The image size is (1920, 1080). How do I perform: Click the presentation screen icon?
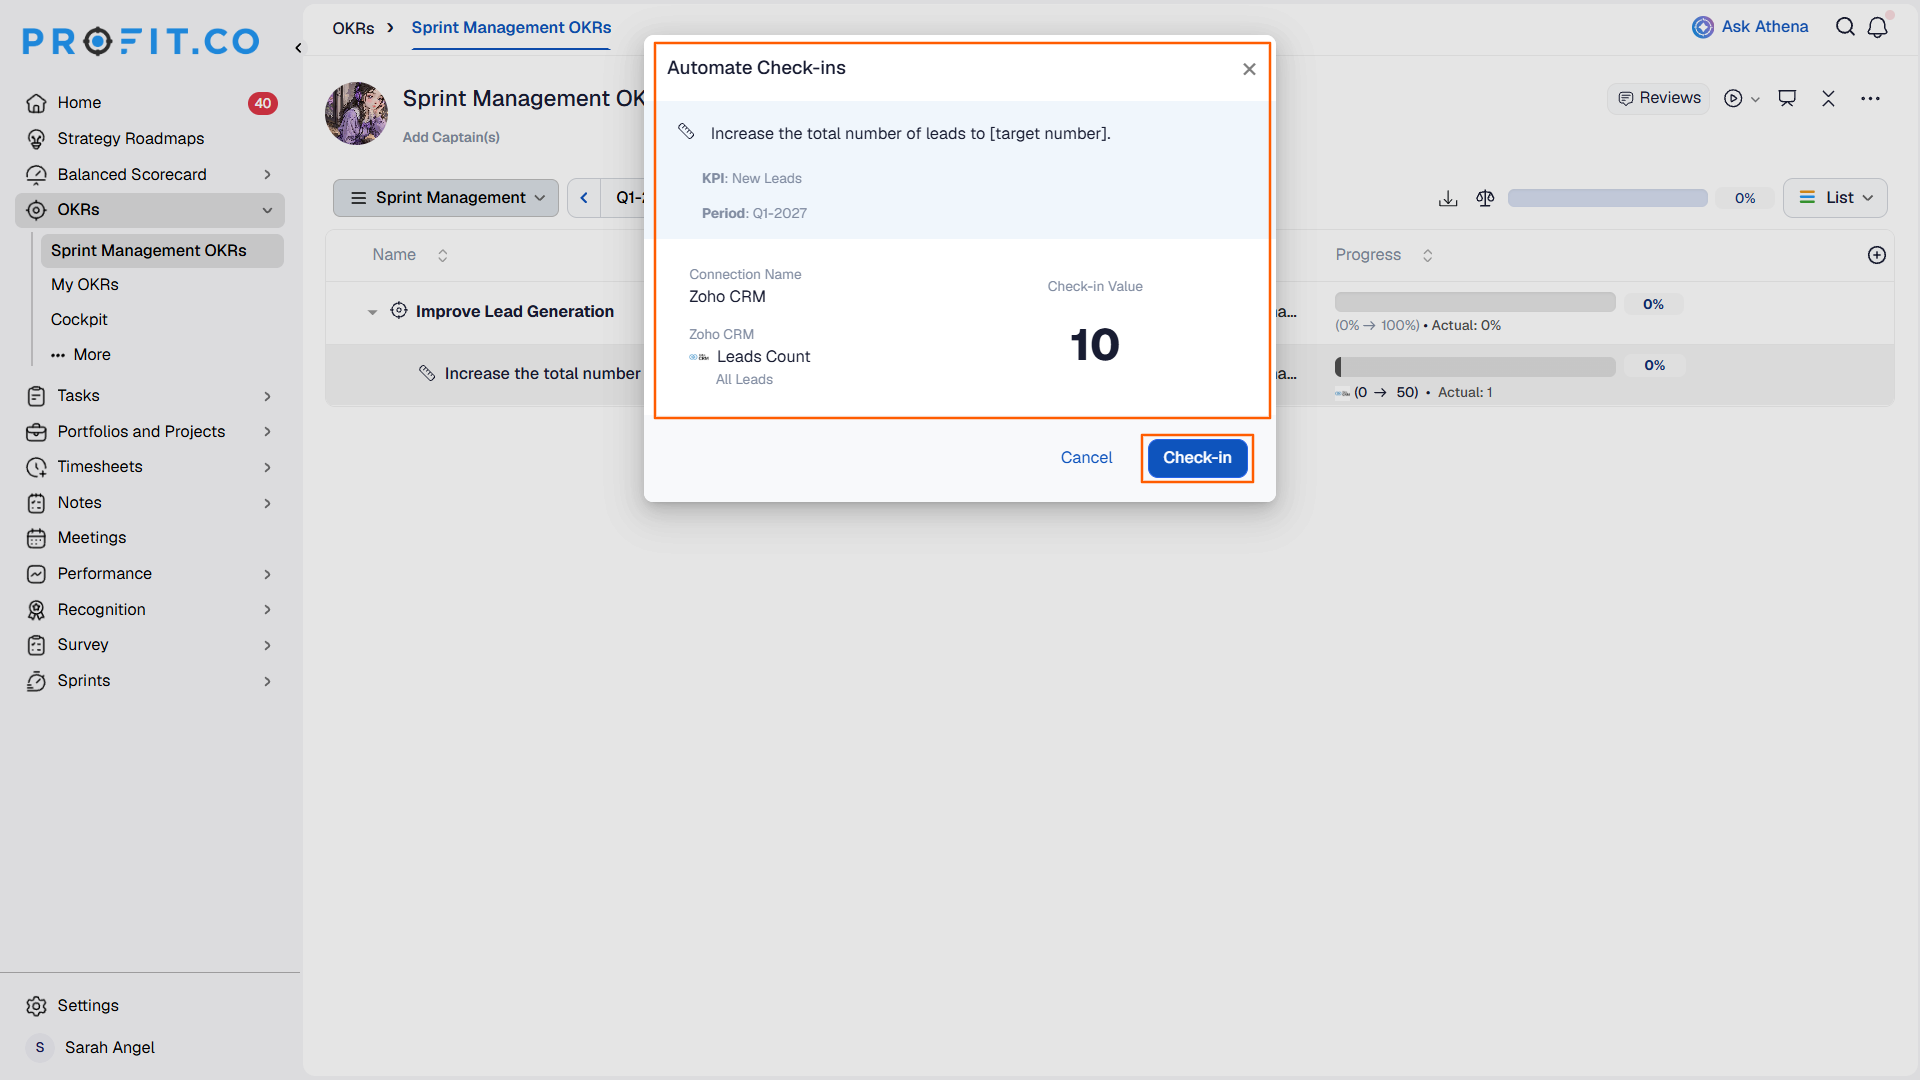pyautogui.click(x=1787, y=98)
